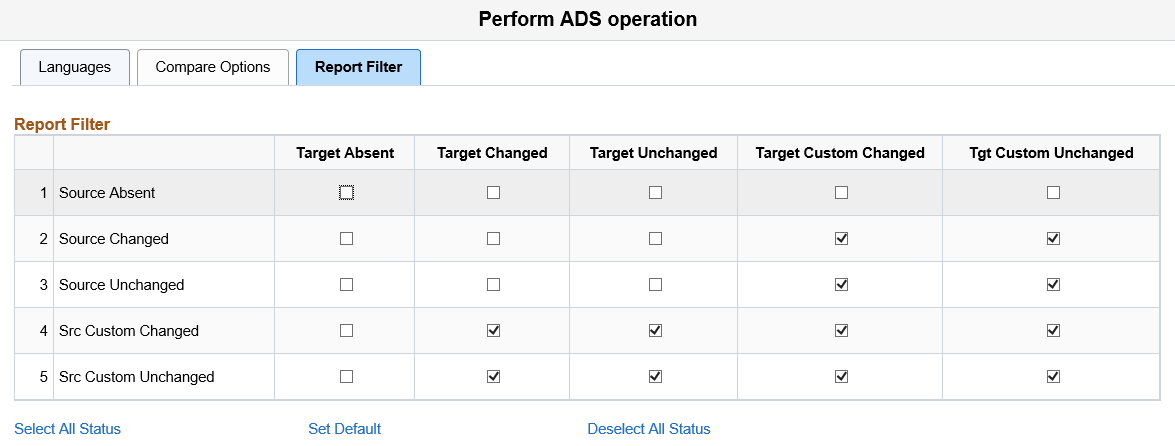Click the Deselect All Status link
Image resolution: width=1175 pixels, height=446 pixels.
(x=649, y=429)
